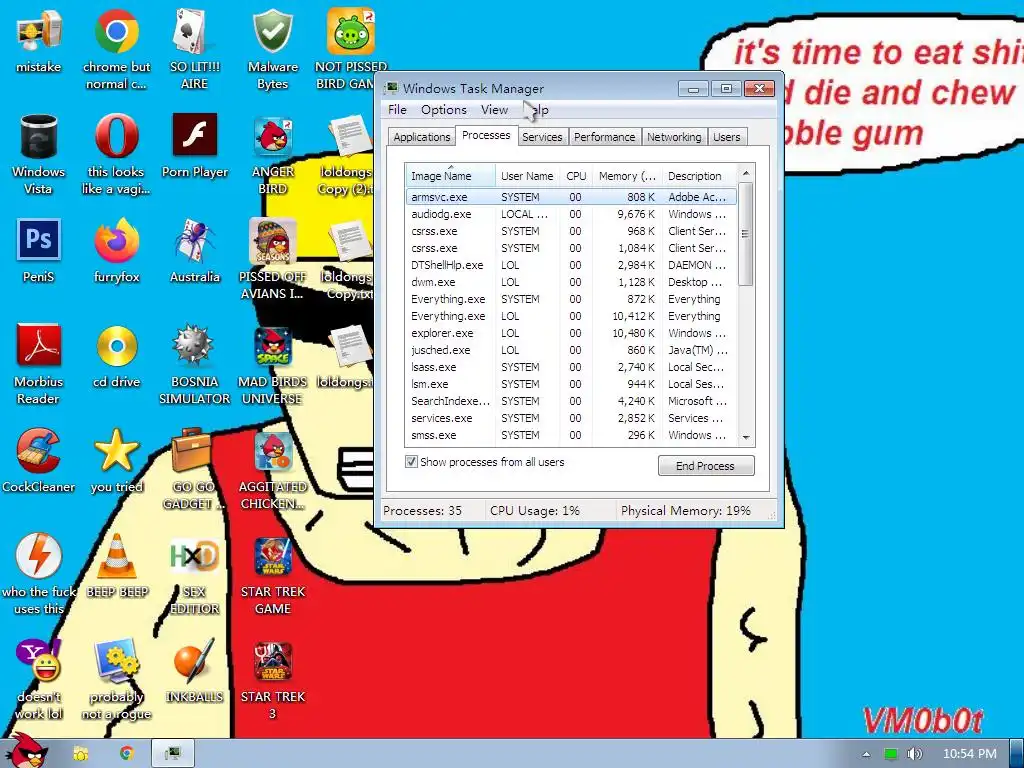
Task: Switch to the Users tab
Action: pos(726,136)
